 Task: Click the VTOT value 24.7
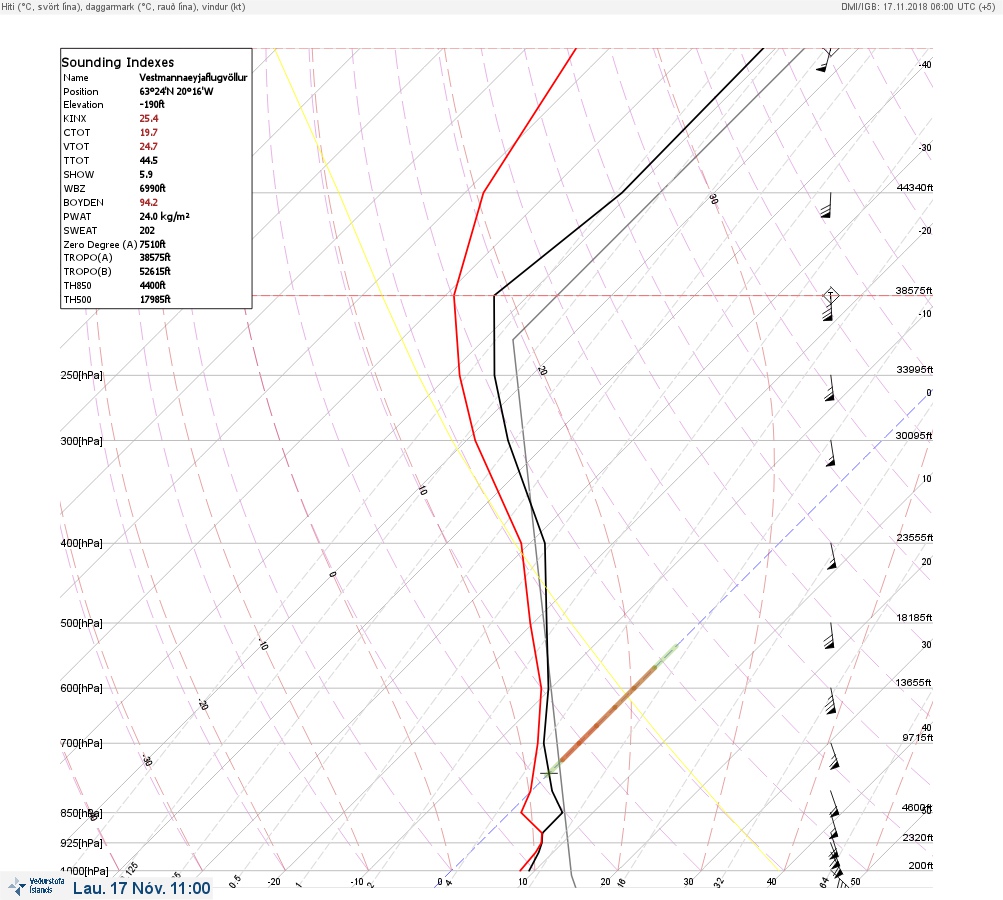click(148, 146)
